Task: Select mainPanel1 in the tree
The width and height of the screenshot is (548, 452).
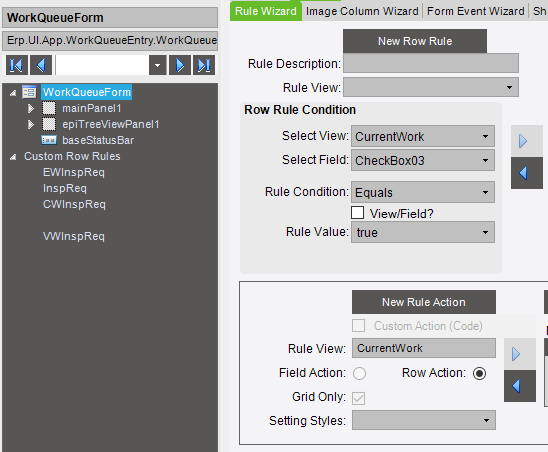Action: [92, 108]
